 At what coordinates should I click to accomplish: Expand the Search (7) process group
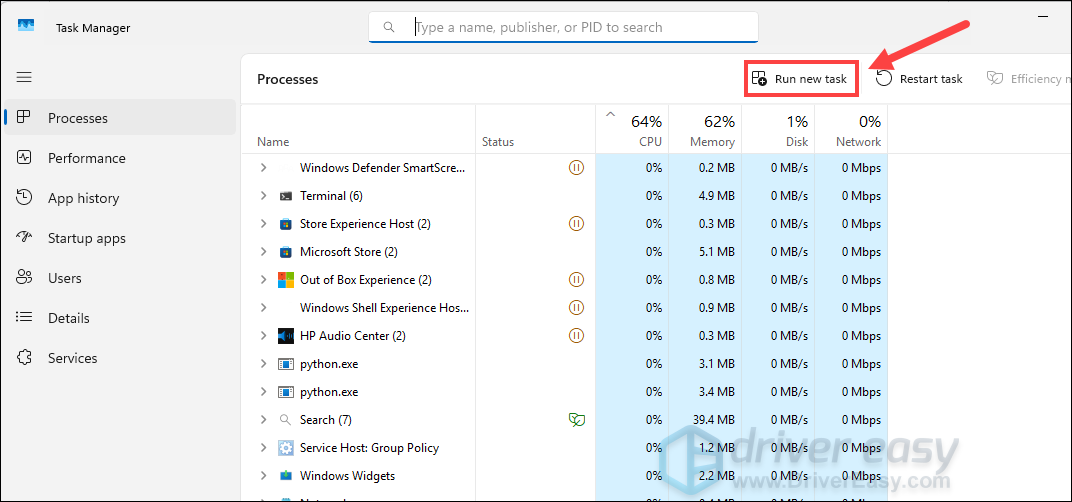pyautogui.click(x=264, y=420)
